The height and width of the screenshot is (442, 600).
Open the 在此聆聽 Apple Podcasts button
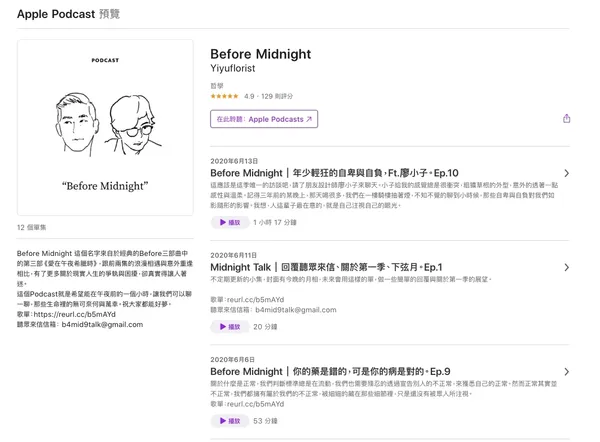(264, 119)
